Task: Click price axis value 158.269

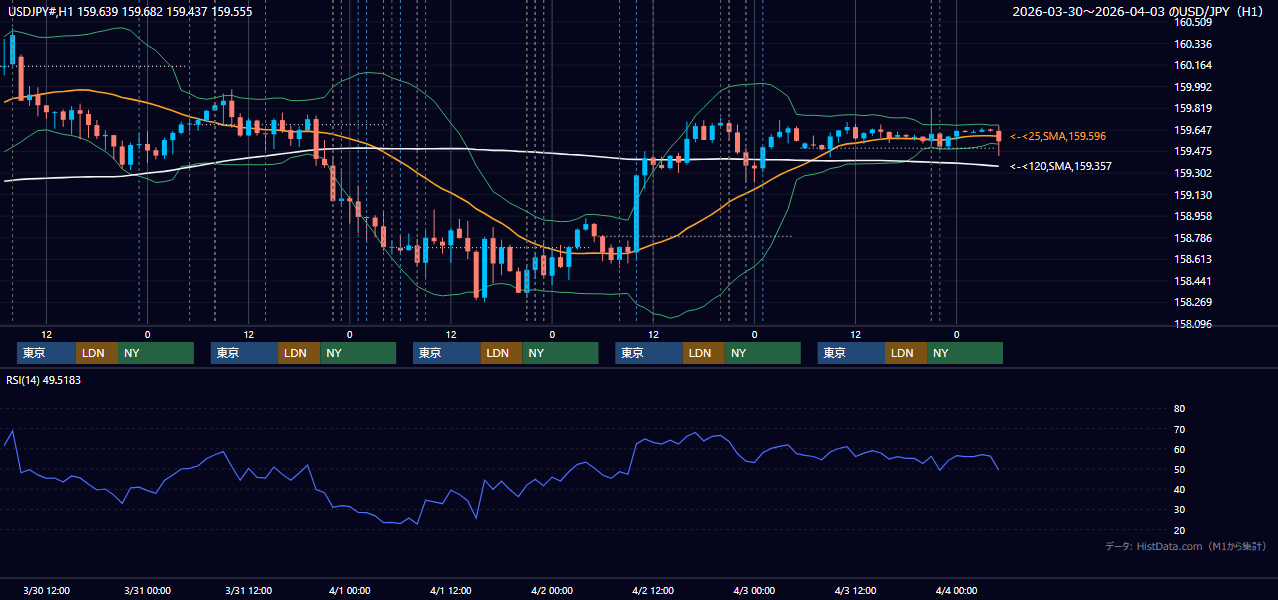Action: [1193, 302]
